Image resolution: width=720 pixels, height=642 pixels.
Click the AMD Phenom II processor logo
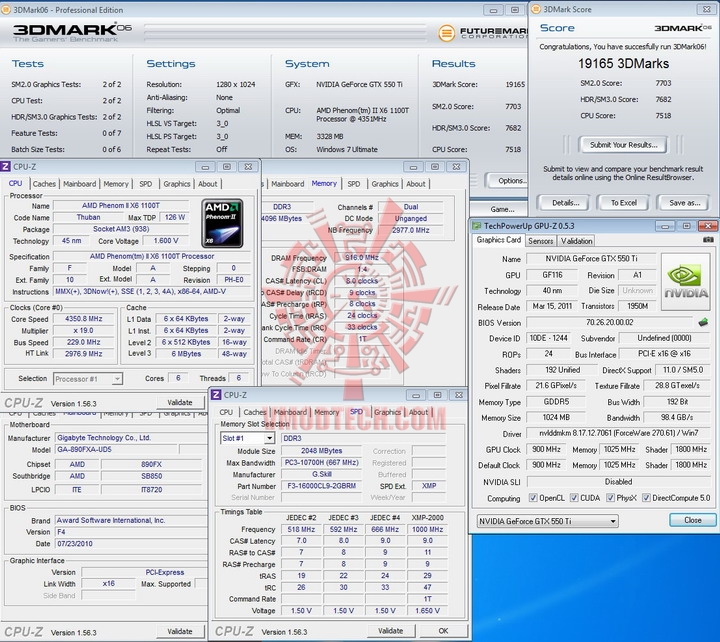(x=221, y=224)
